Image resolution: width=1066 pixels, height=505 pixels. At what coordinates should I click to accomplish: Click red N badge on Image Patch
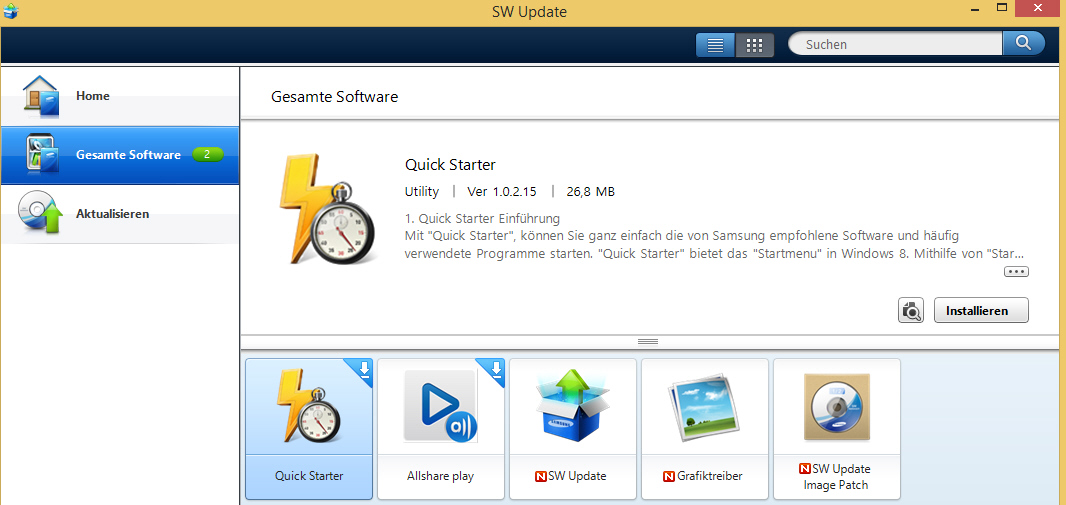805,469
